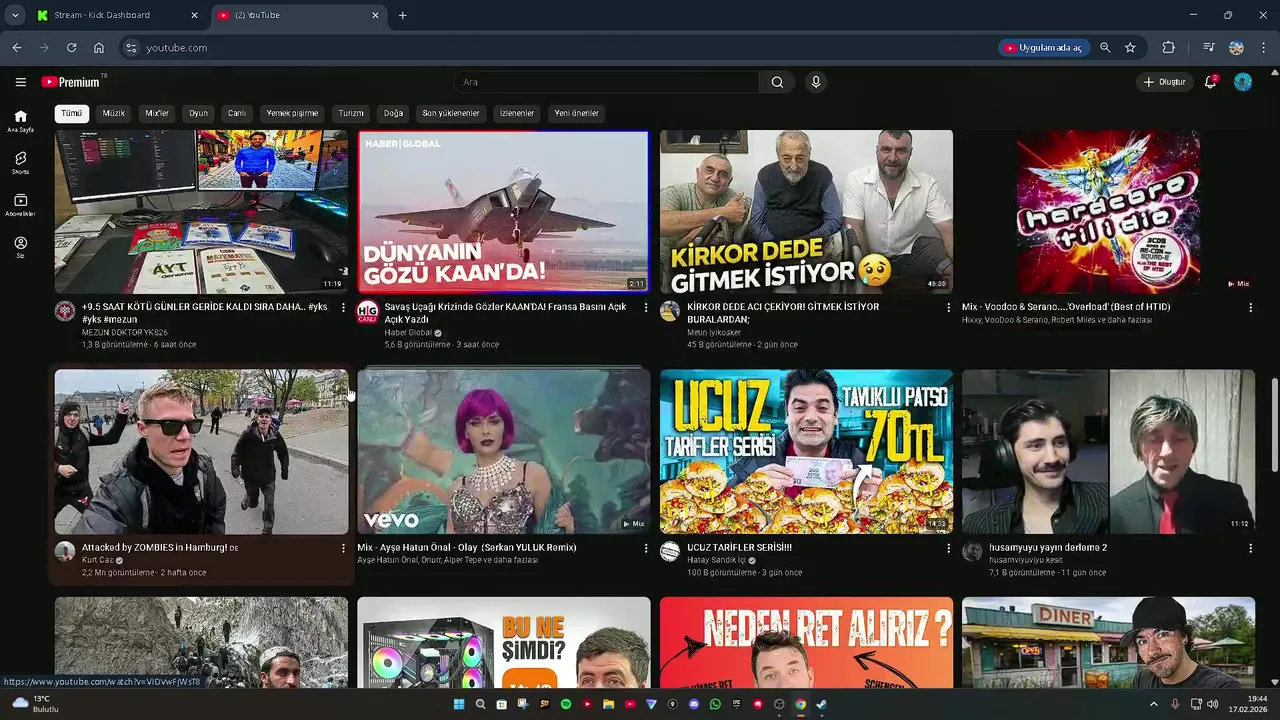This screenshot has width=1280, height=720.
Task: Open YouTube notifications bell
Action: (1210, 82)
